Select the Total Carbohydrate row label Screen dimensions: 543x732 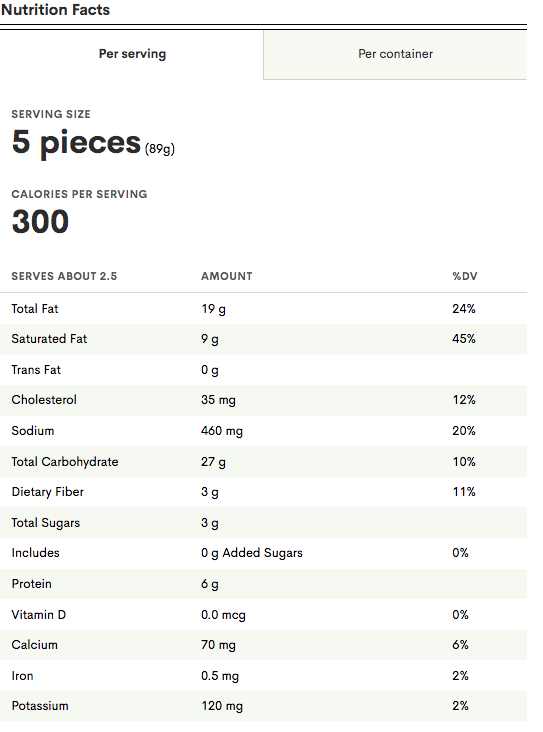click(x=65, y=462)
